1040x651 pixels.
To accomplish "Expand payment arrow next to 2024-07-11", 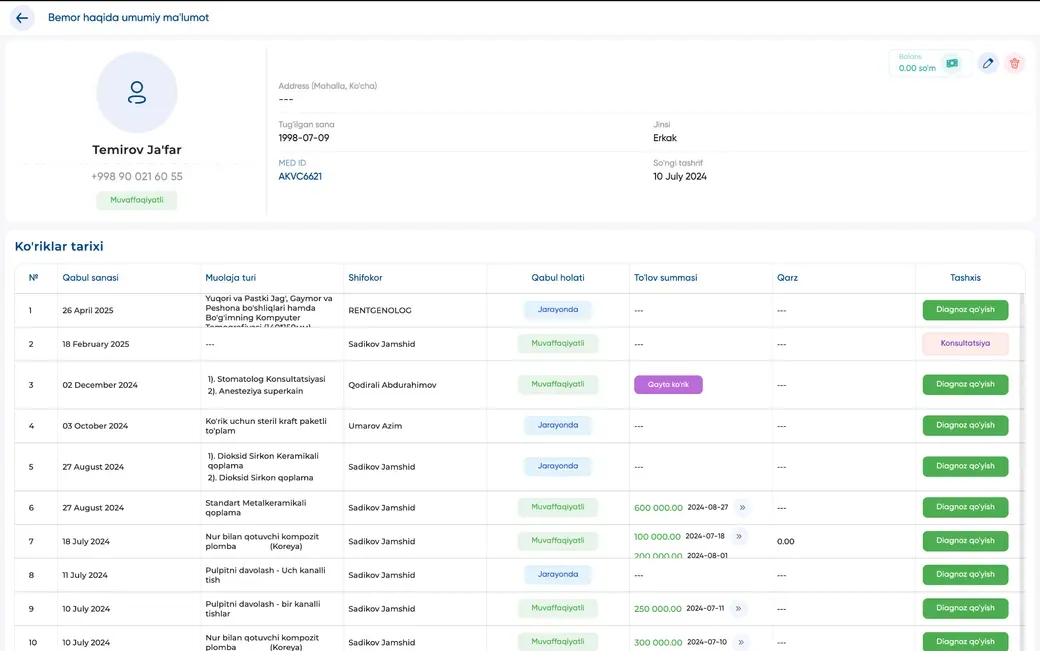I will (x=738, y=608).
